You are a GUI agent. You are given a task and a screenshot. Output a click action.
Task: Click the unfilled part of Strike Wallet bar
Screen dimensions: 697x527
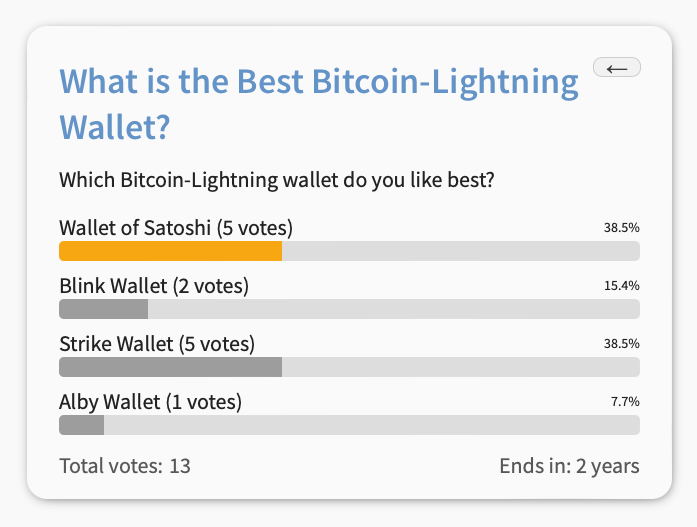pos(460,367)
